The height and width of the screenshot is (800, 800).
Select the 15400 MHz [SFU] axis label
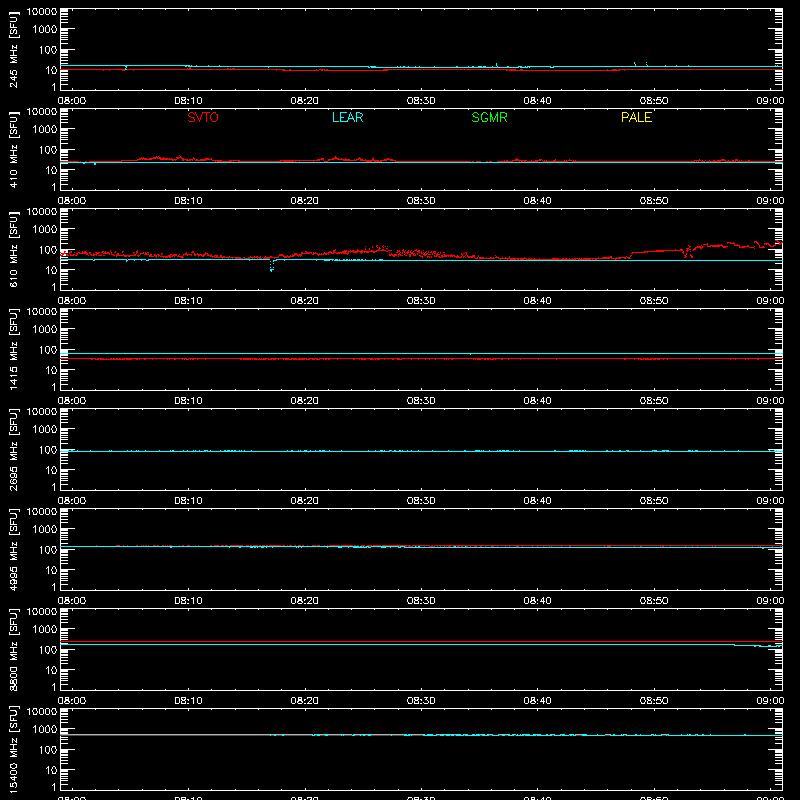13,749
